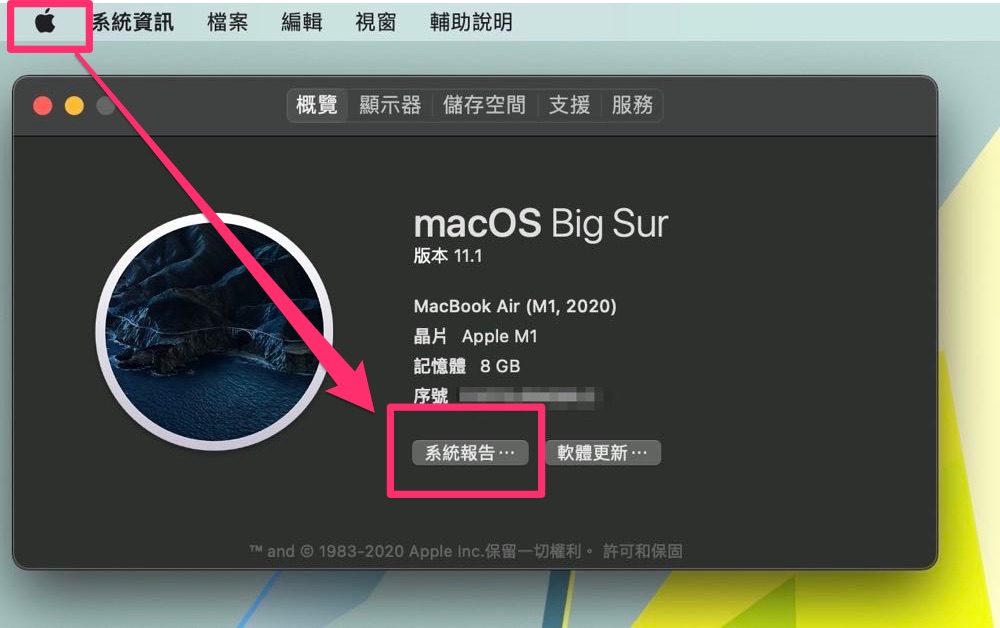Click the macOS Big Sur circular wallpaper image
Screen dimensions: 1000x628
click(214, 332)
